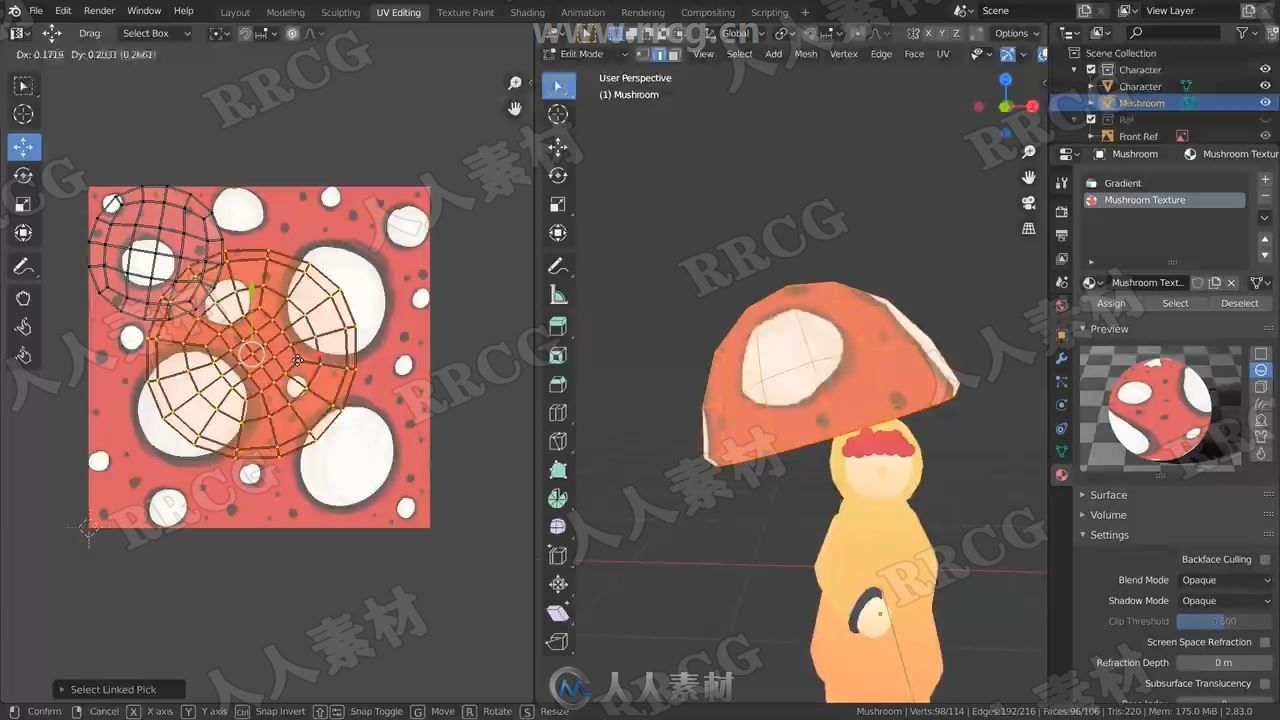Viewport: 1280px width, 720px height.
Task: Toggle visibility of Front Ref image
Action: (1265, 136)
